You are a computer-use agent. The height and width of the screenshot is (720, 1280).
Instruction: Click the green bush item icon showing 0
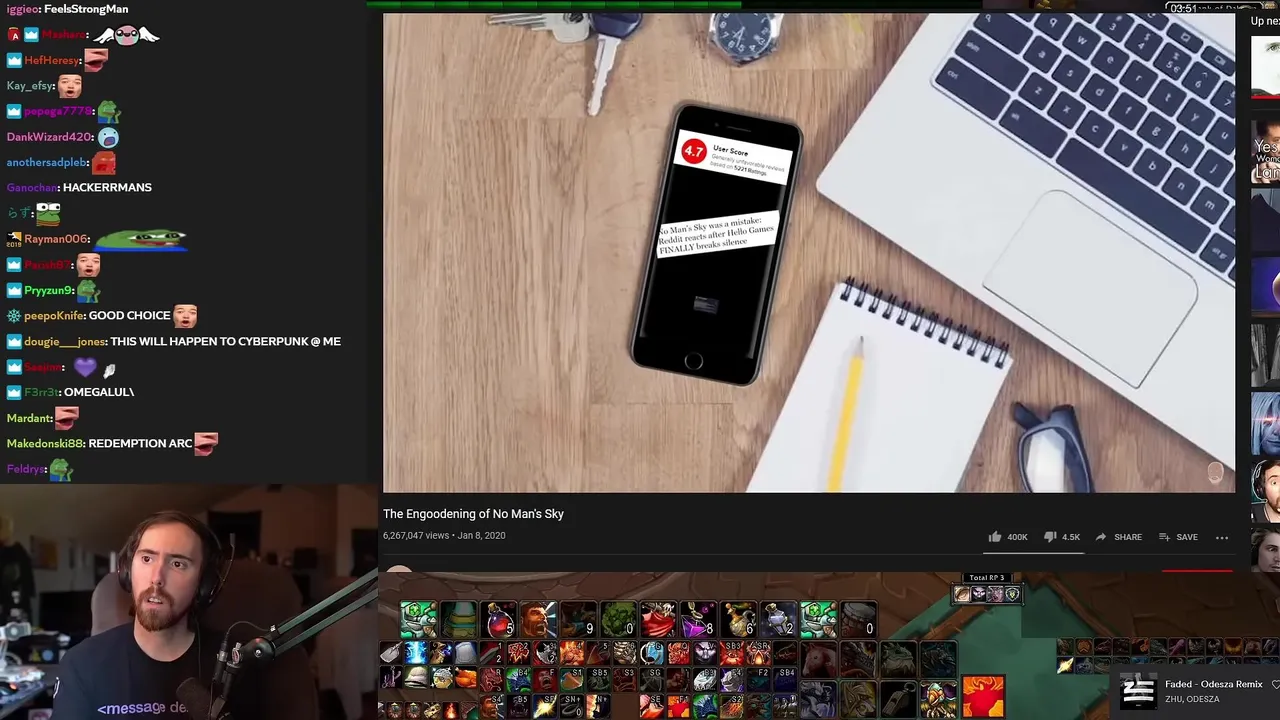click(x=619, y=619)
